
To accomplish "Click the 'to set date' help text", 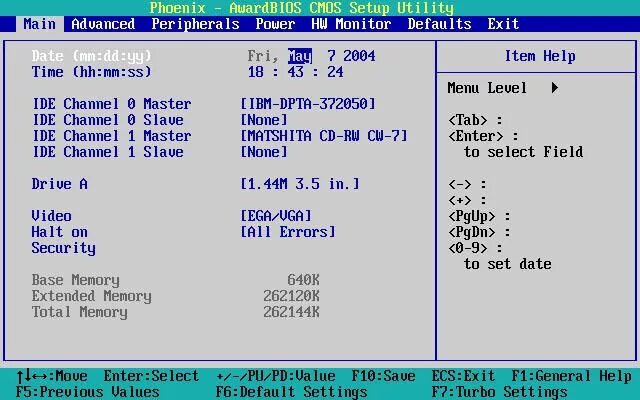I will pos(507,264).
